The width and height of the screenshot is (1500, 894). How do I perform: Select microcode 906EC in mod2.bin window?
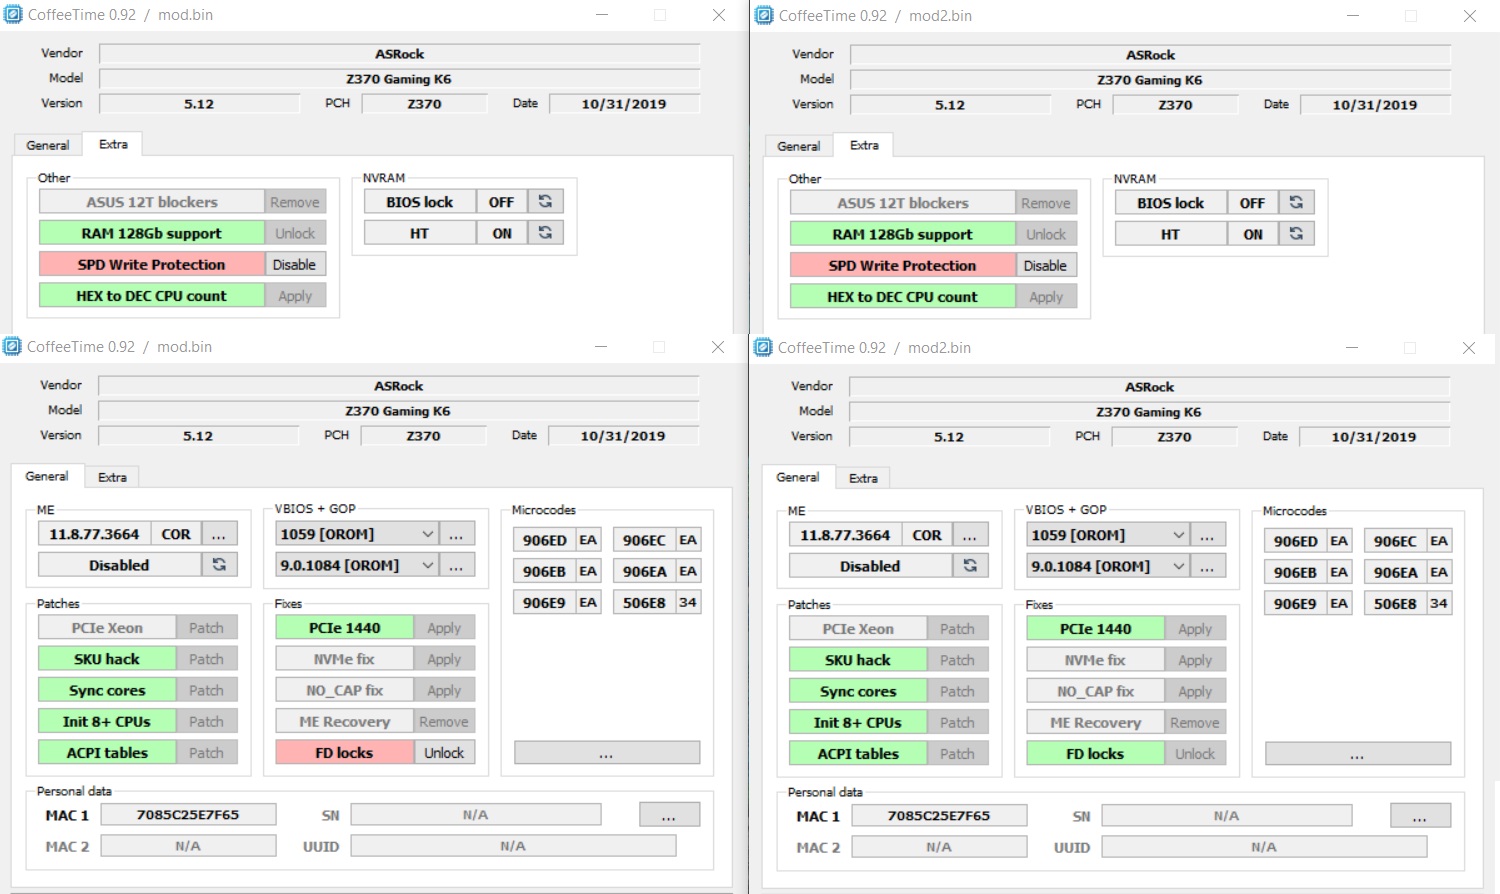click(1395, 541)
